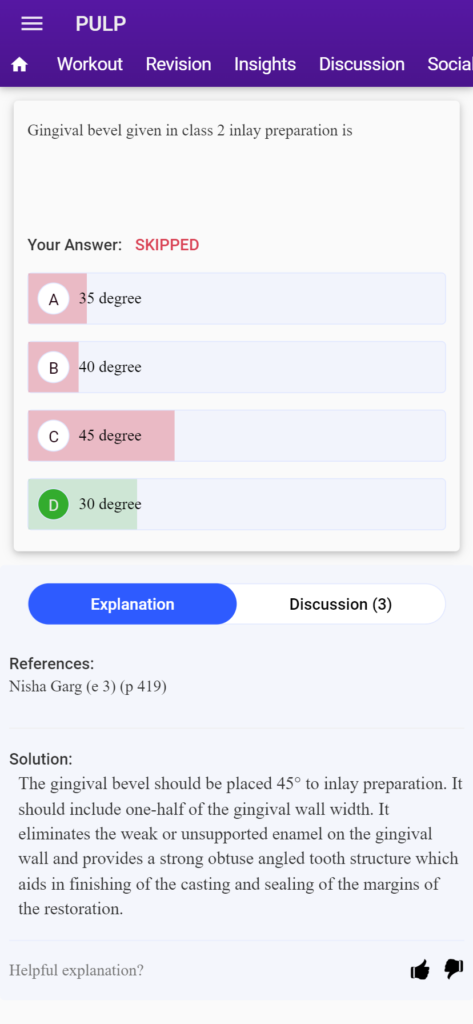Screen dimensions: 473x1024
Task: Click the PULP app title
Action: (101, 24)
